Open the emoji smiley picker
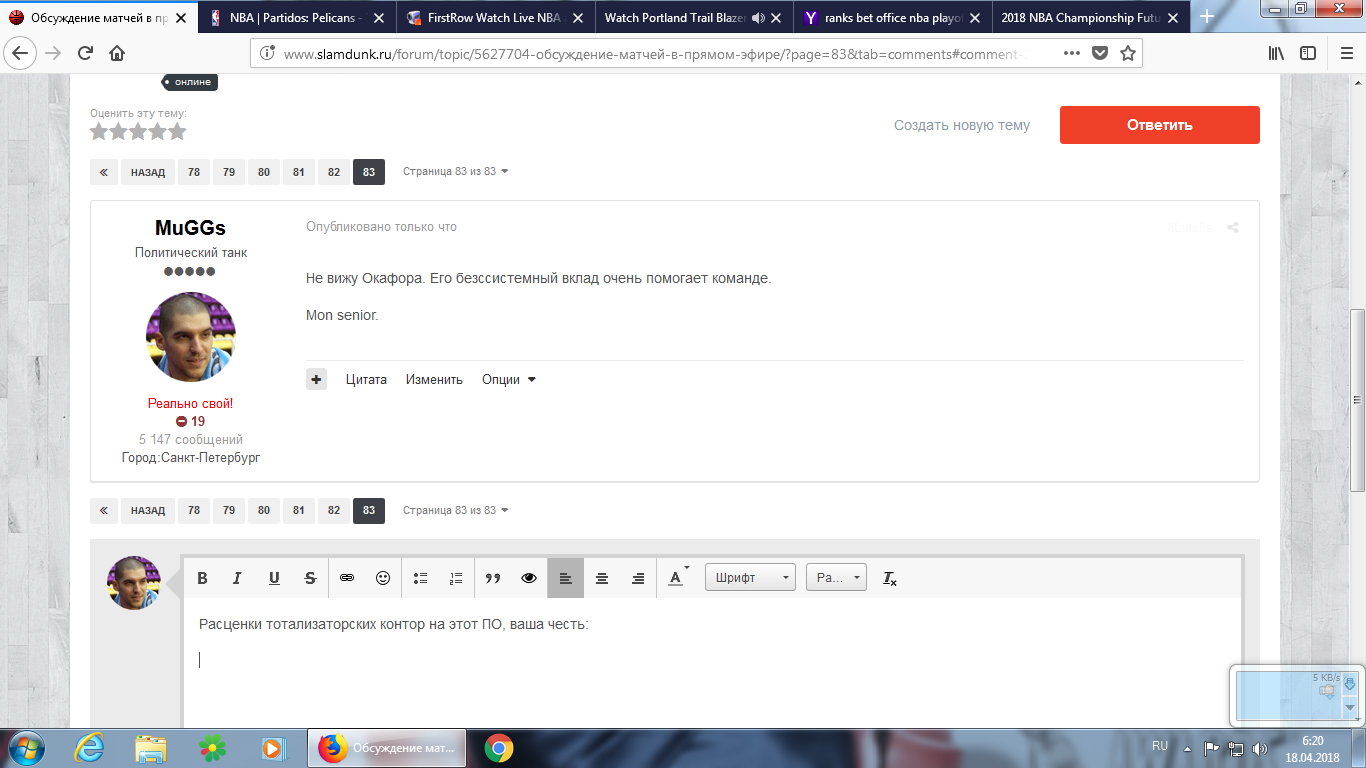The image size is (1366, 768). 383,578
